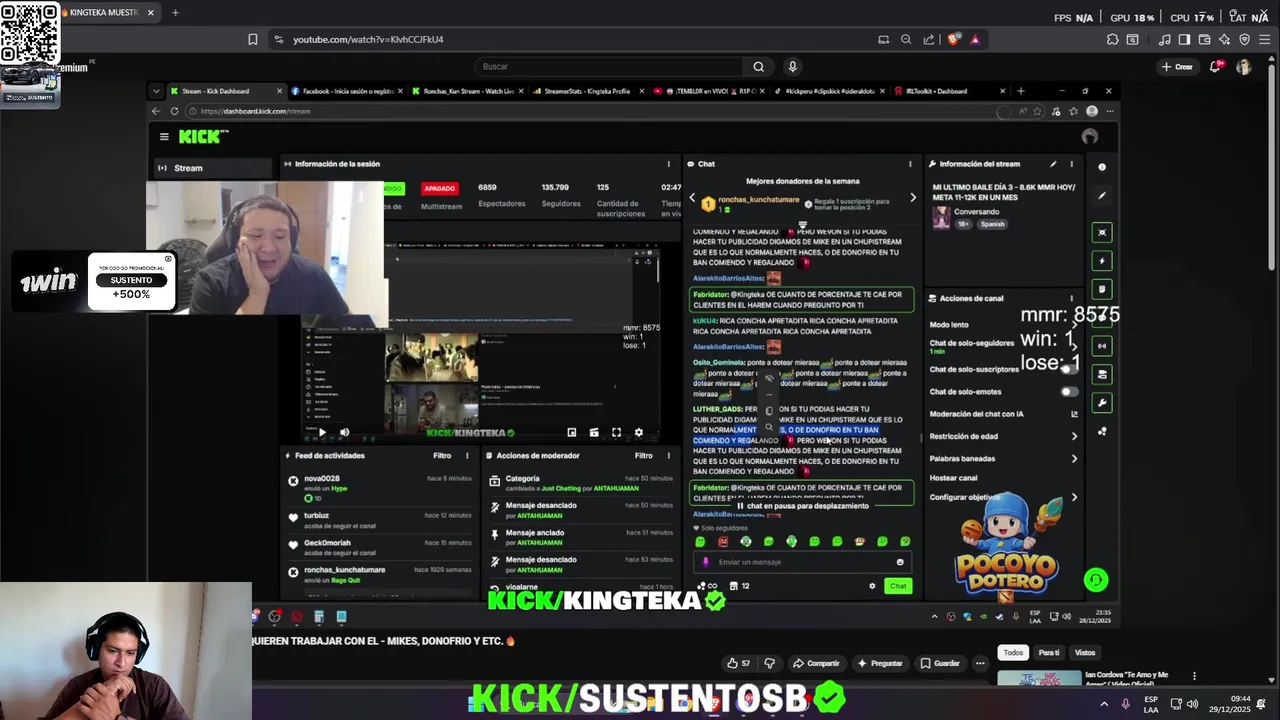Screen dimensions: 1280x720
Task: Toggle Chat de solo-emotes switch
Action: [1069, 392]
